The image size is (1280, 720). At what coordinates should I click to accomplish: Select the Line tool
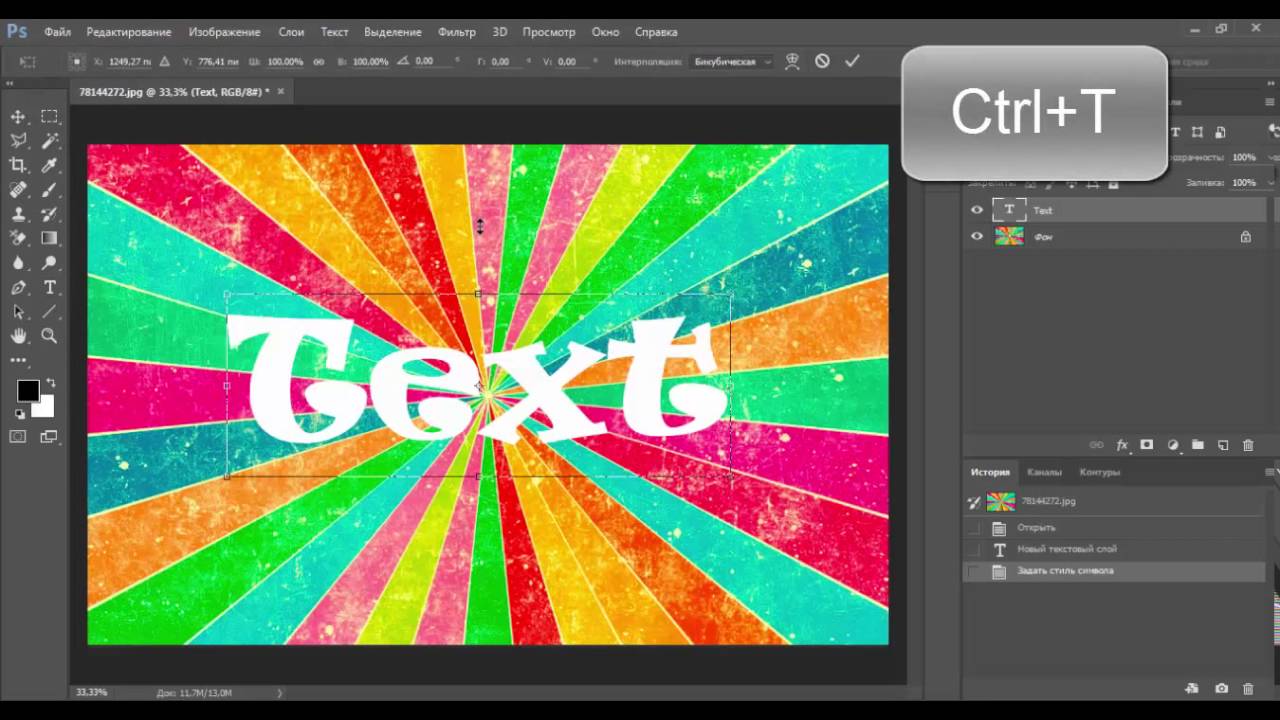(49, 312)
